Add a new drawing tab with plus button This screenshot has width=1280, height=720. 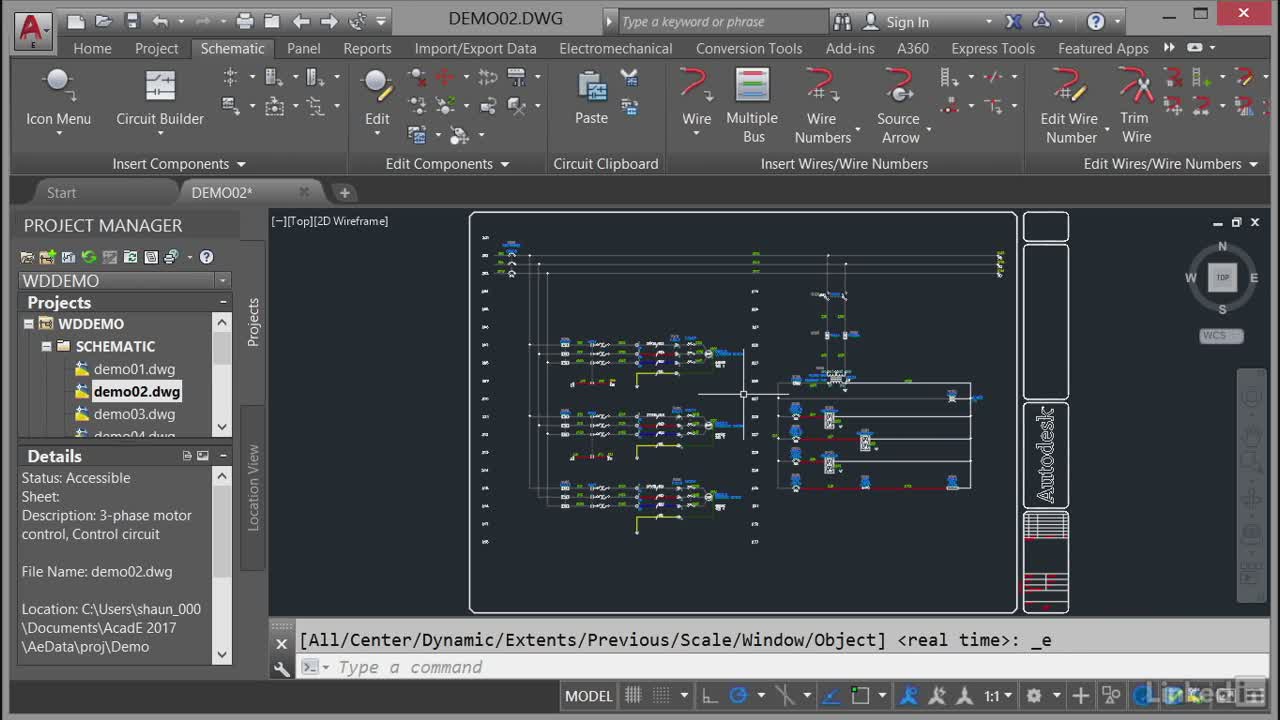click(344, 193)
